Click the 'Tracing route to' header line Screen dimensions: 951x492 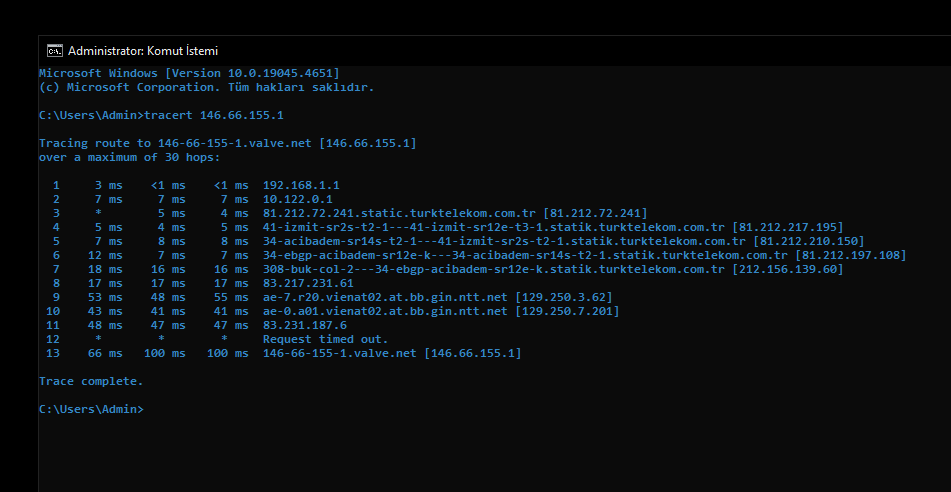[x=227, y=143]
